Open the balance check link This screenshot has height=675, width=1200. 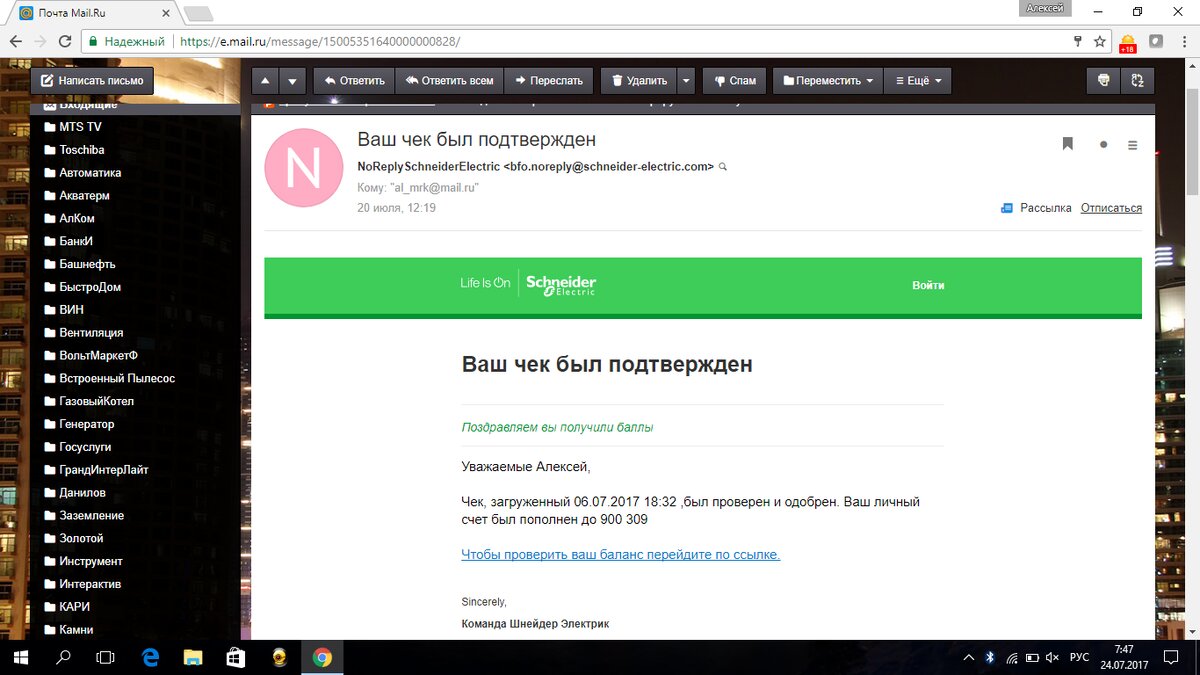click(620, 554)
